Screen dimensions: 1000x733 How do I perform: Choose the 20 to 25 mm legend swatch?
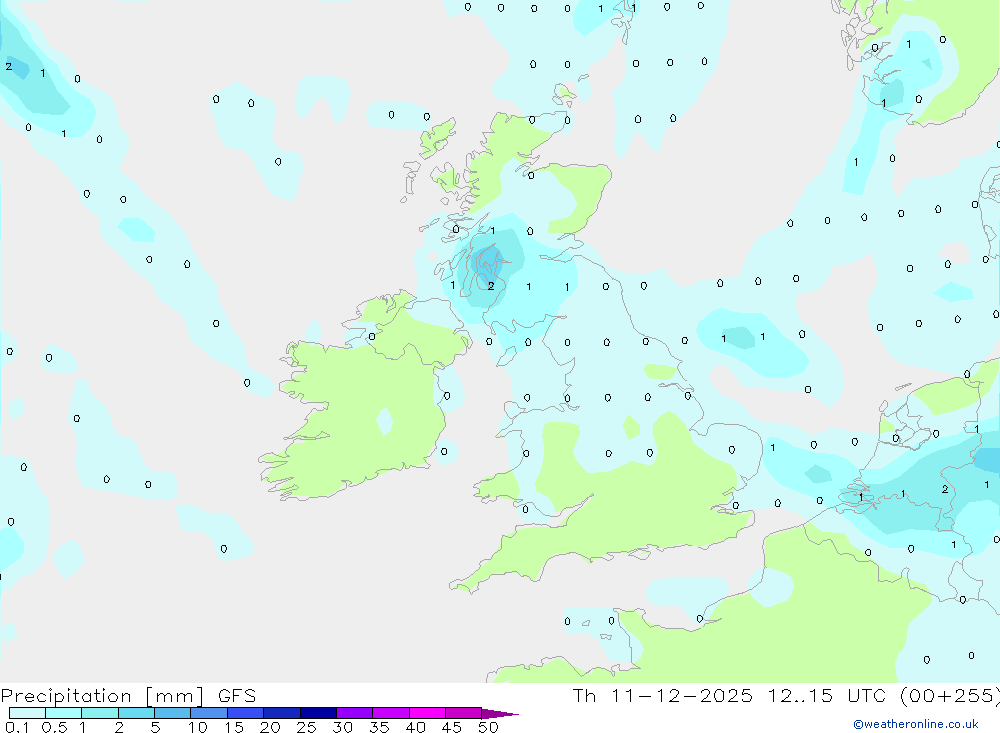(281, 713)
